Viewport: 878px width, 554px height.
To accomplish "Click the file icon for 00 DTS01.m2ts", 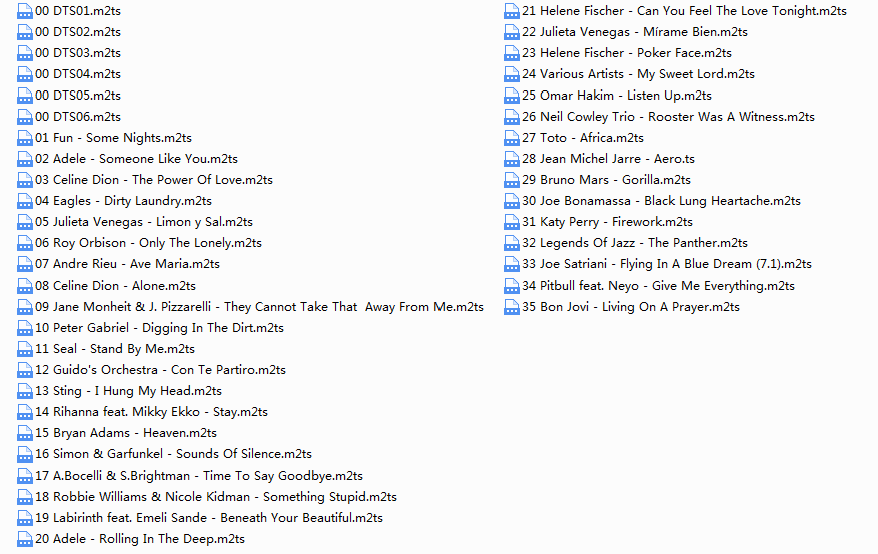I will point(25,11).
